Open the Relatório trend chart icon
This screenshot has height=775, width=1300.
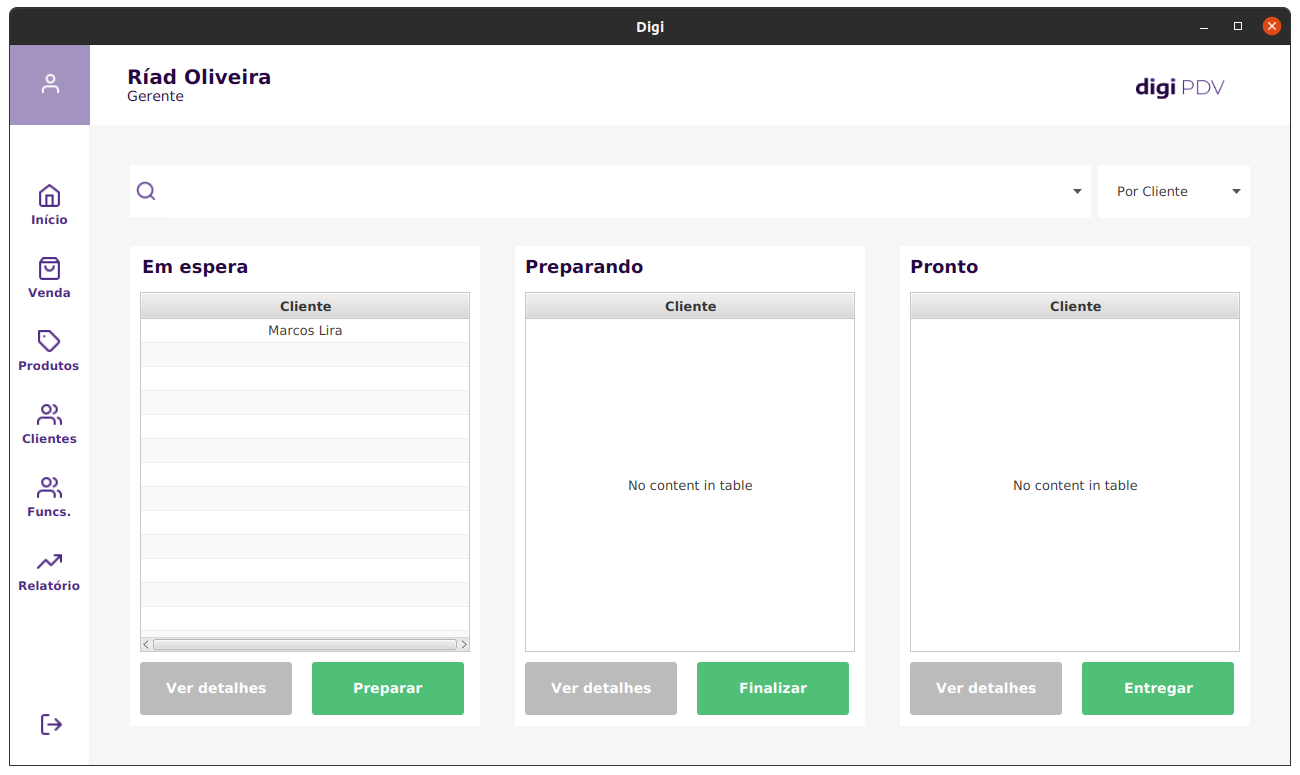(49, 562)
